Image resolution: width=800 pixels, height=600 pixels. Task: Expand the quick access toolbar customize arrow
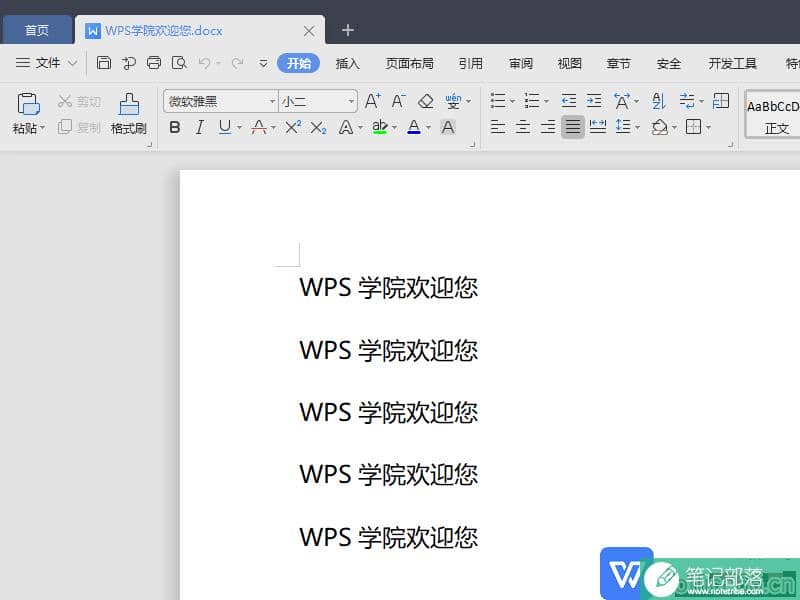pos(263,63)
